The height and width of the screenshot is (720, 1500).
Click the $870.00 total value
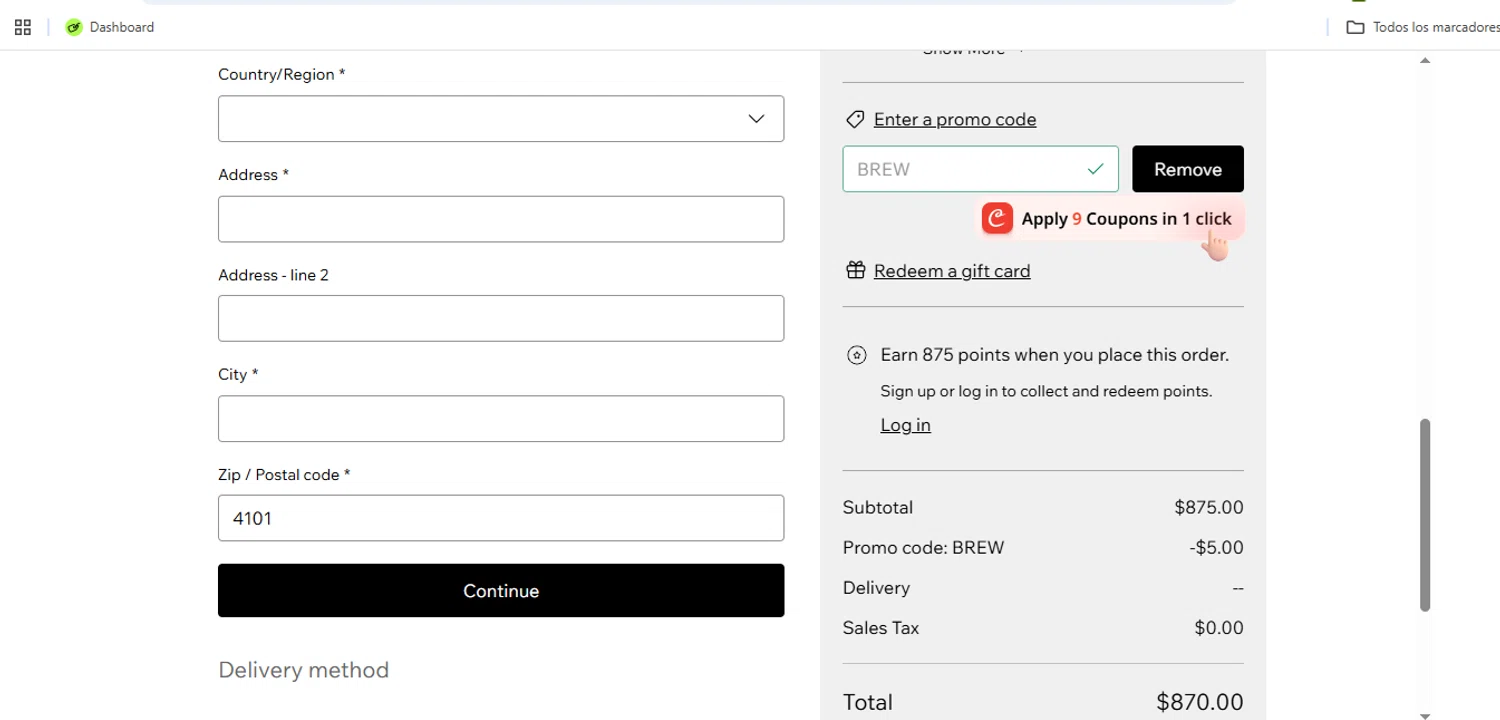point(1200,702)
